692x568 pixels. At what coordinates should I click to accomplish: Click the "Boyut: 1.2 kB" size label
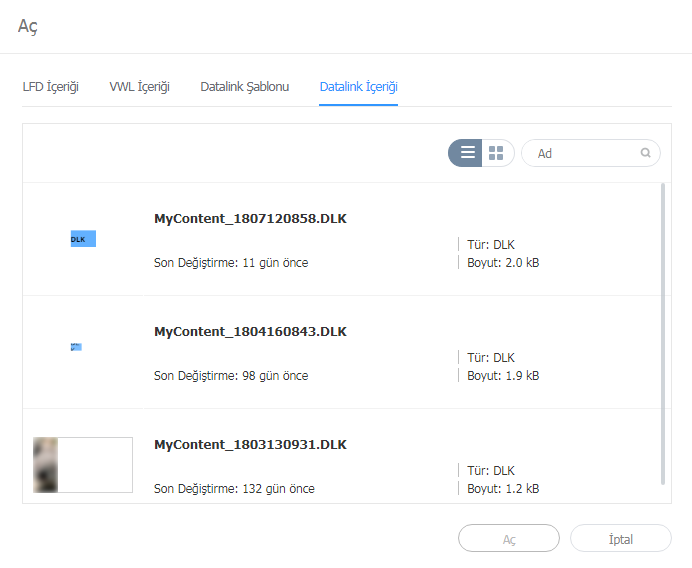tap(502, 489)
